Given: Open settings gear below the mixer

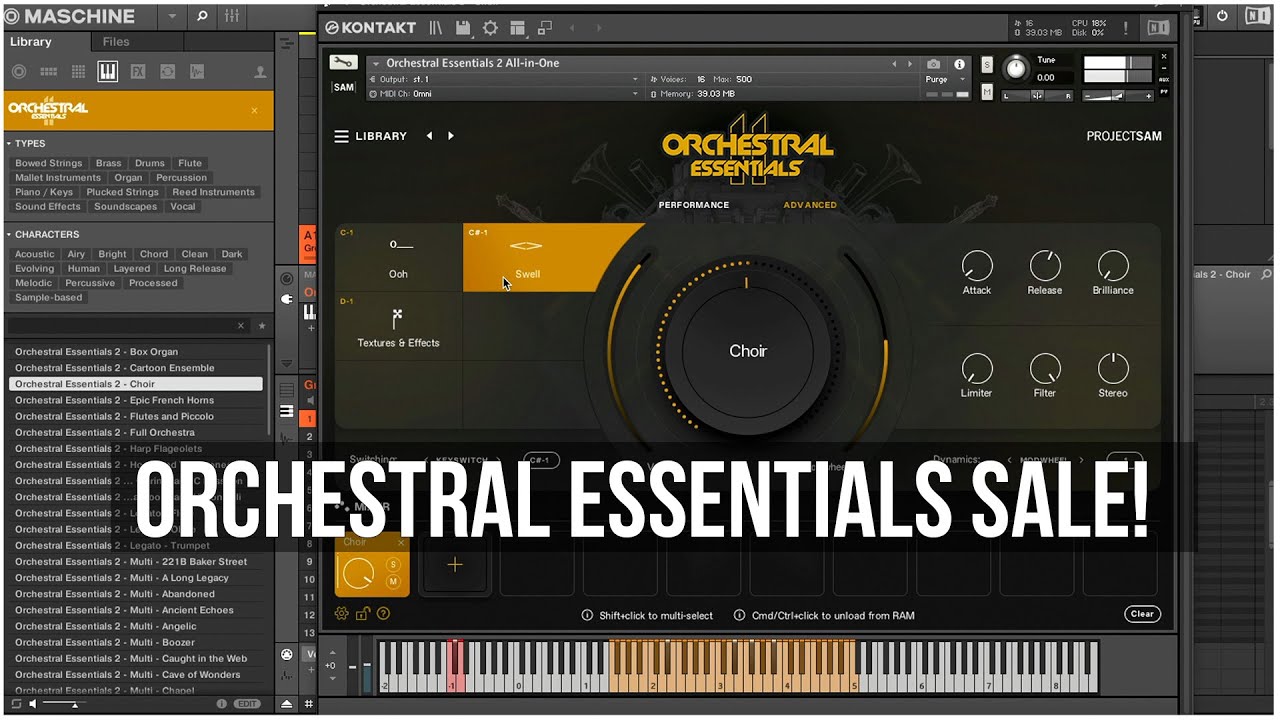Looking at the screenshot, I should 341,614.
